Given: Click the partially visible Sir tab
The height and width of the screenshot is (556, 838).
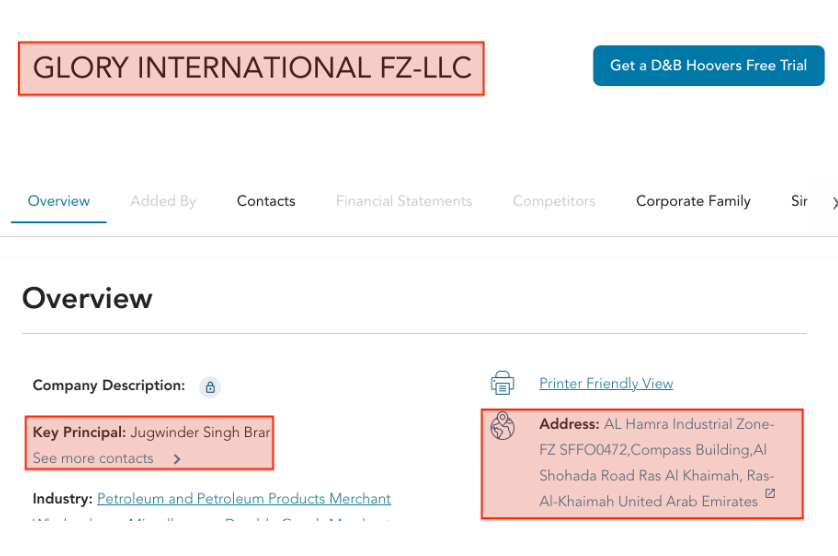Looking at the screenshot, I should (800, 201).
